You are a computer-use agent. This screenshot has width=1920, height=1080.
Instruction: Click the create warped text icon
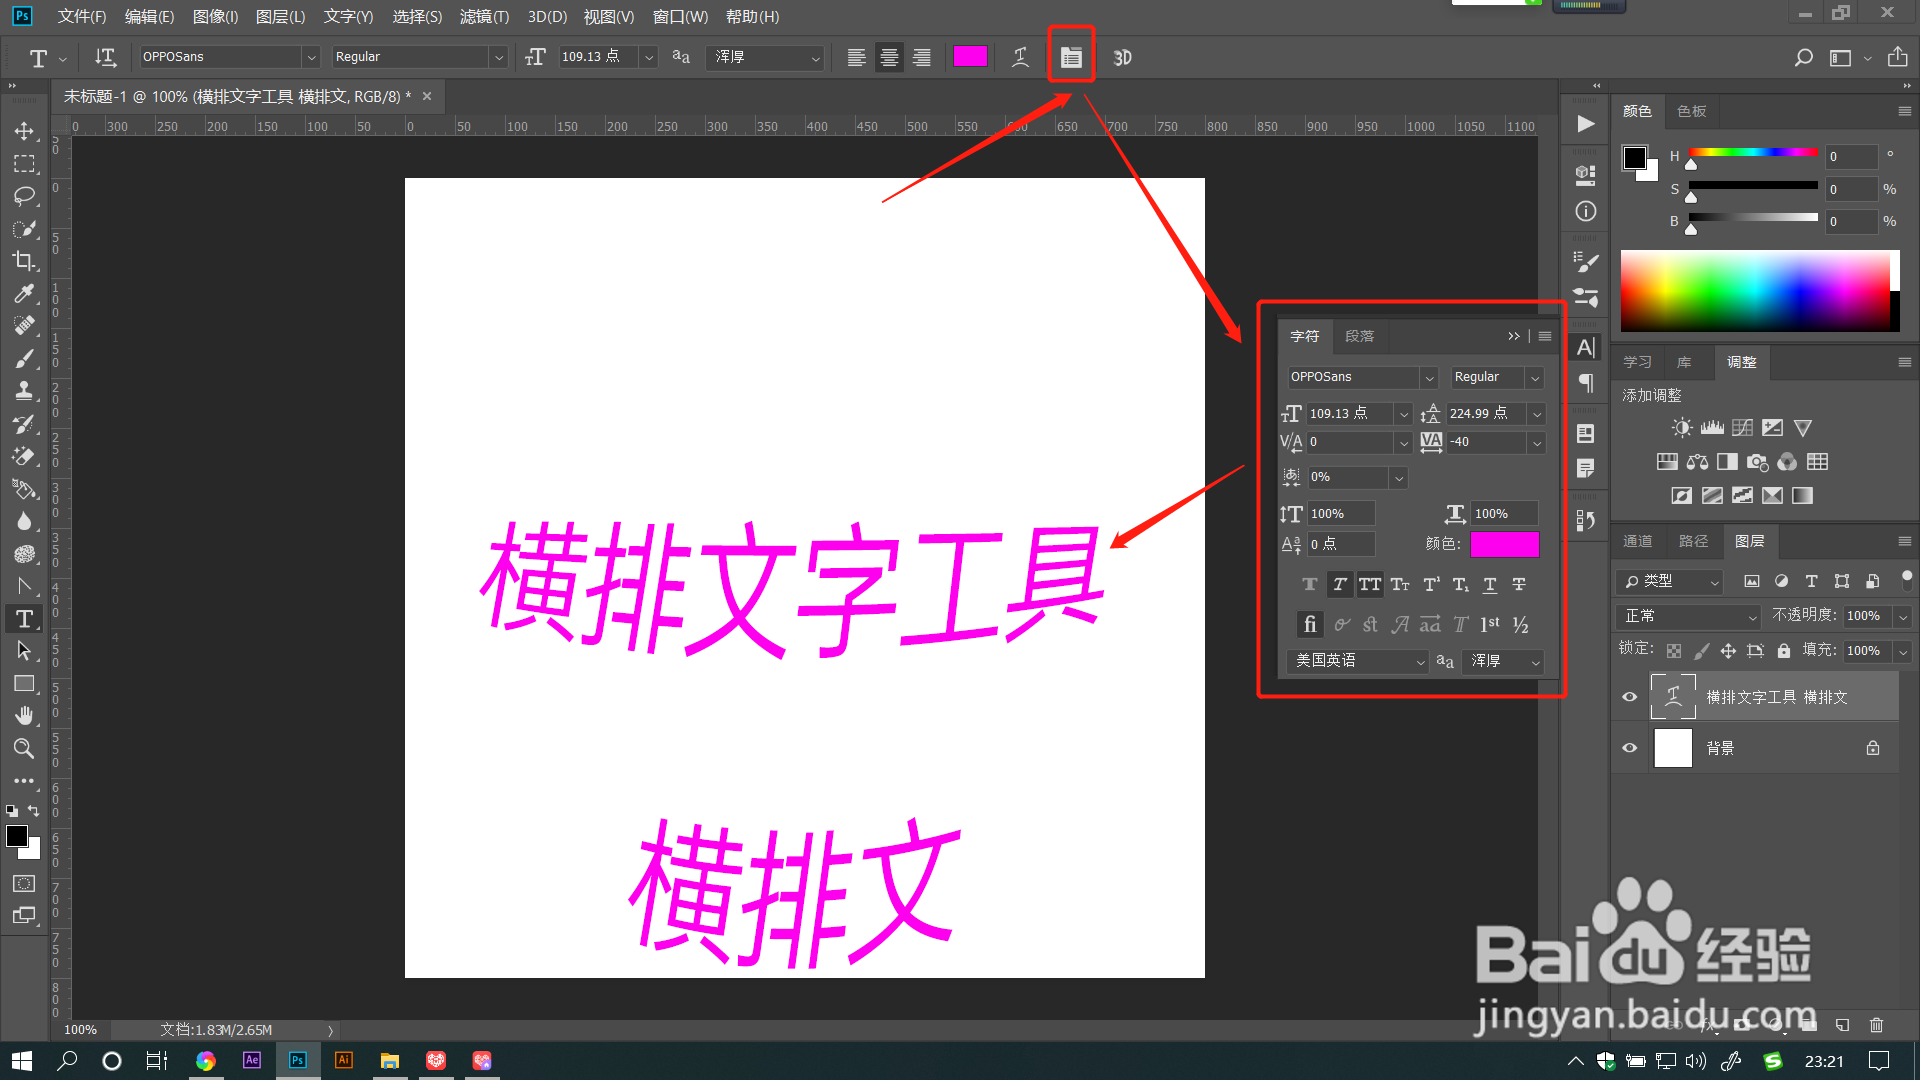1020,57
